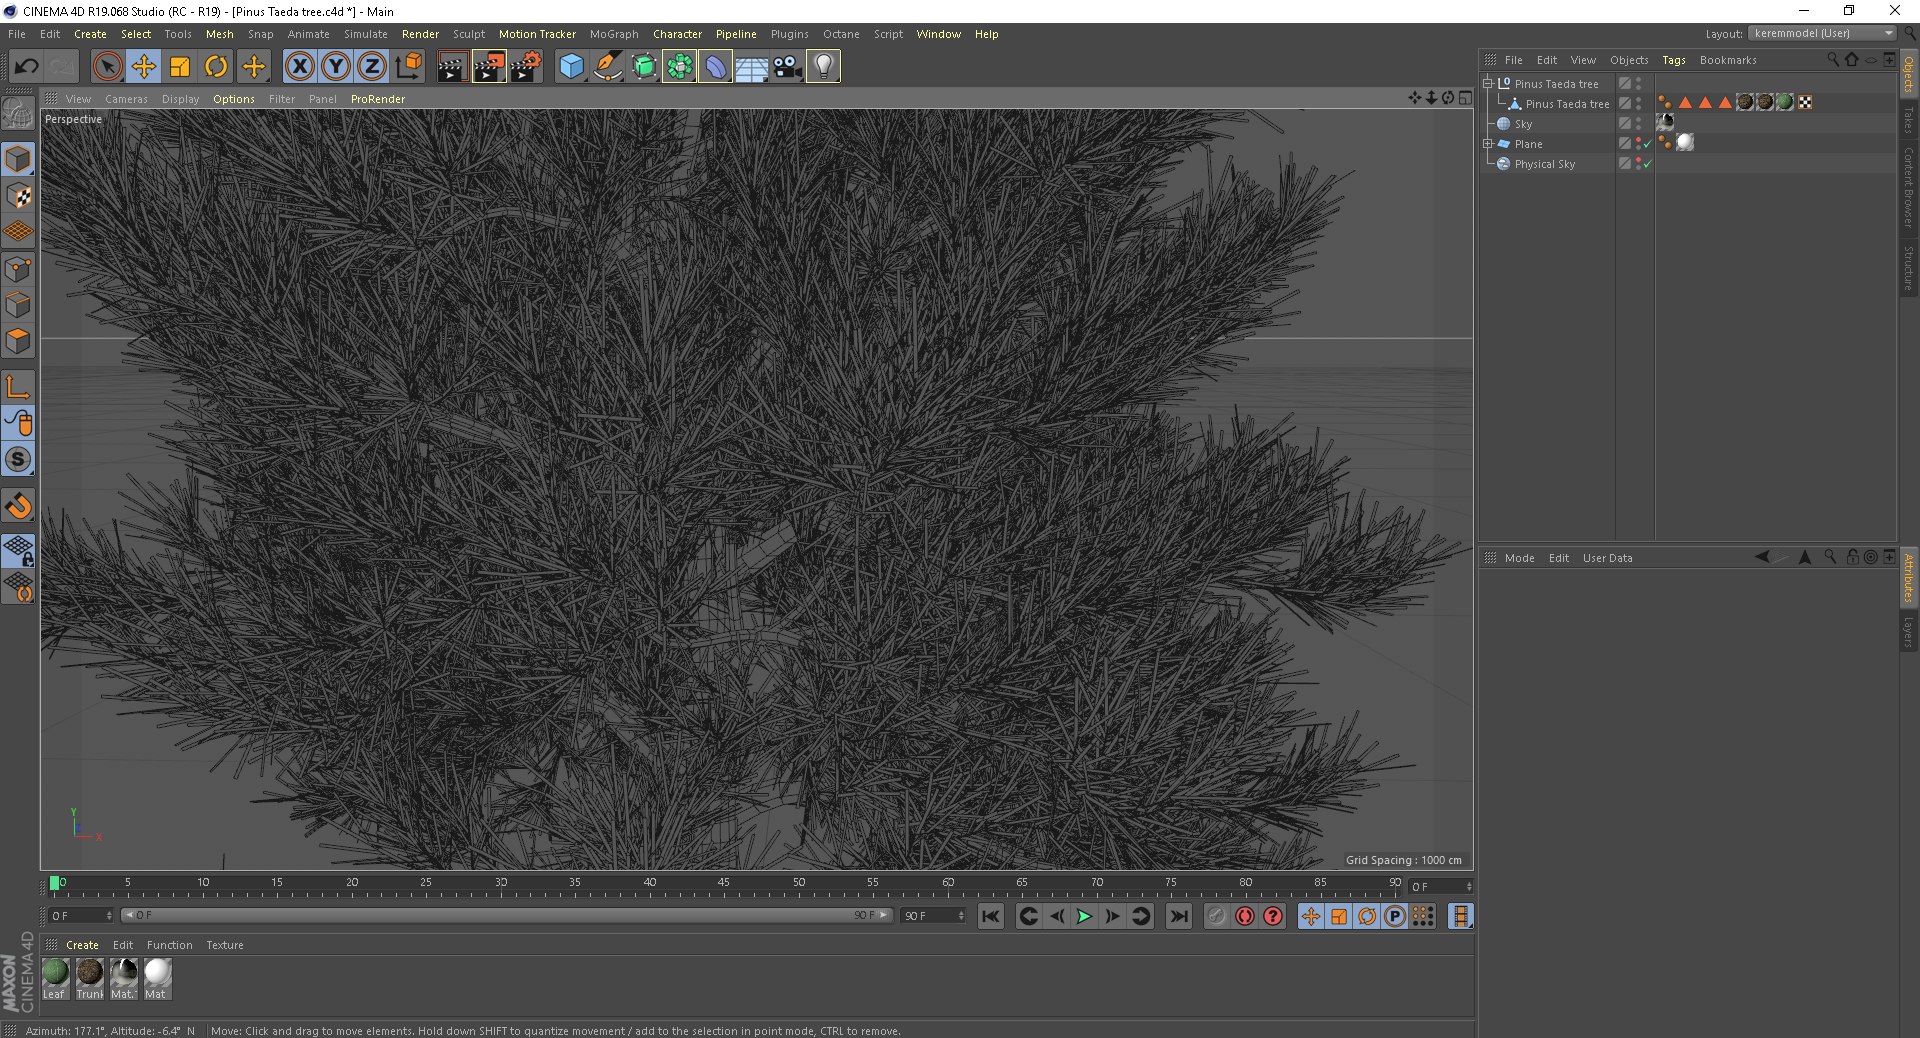Activate the Move tool
The height and width of the screenshot is (1038, 1920).
(143, 67)
